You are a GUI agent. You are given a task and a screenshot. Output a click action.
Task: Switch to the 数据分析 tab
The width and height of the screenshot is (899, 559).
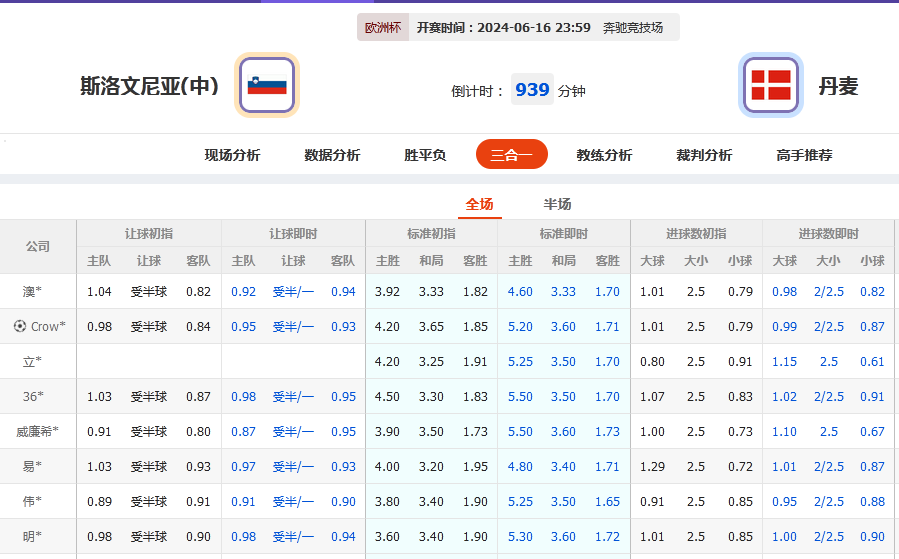pos(332,155)
